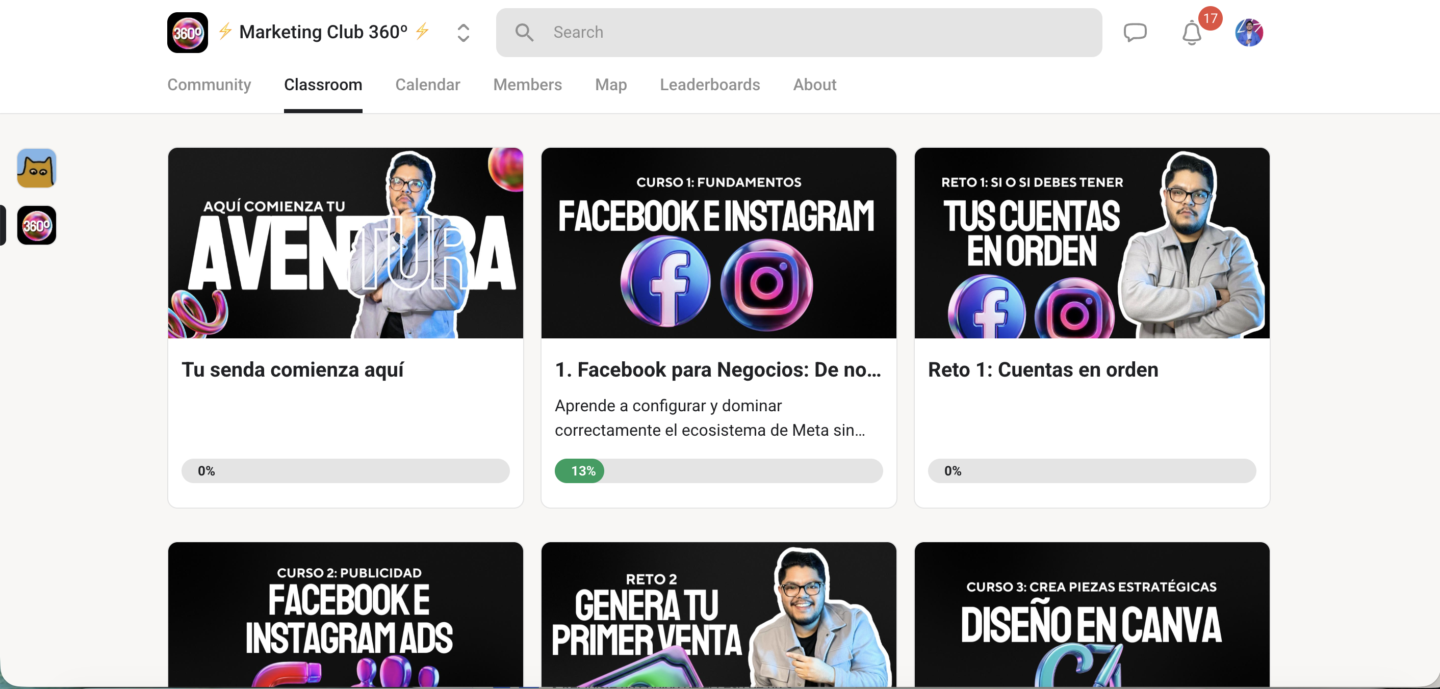Open the About tab
Screen dimensions: 1440x689
(x=815, y=85)
